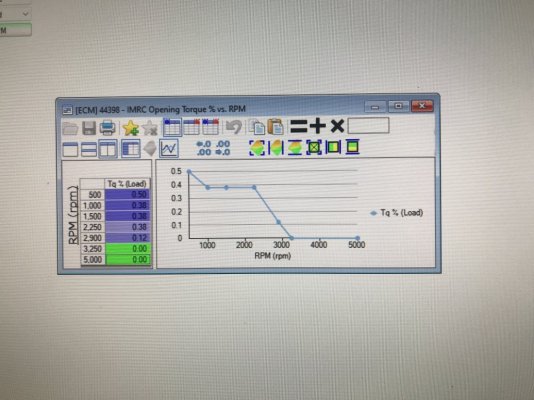Image resolution: width=534 pixels, height=400 pixels.
Task: Undo the last table edit
Action: point(234,127)
